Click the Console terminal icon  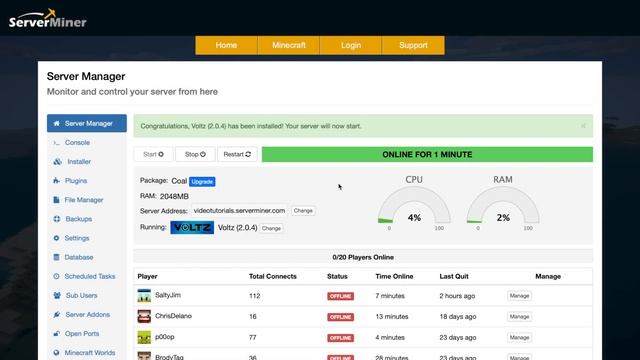[x=56, y=142]
